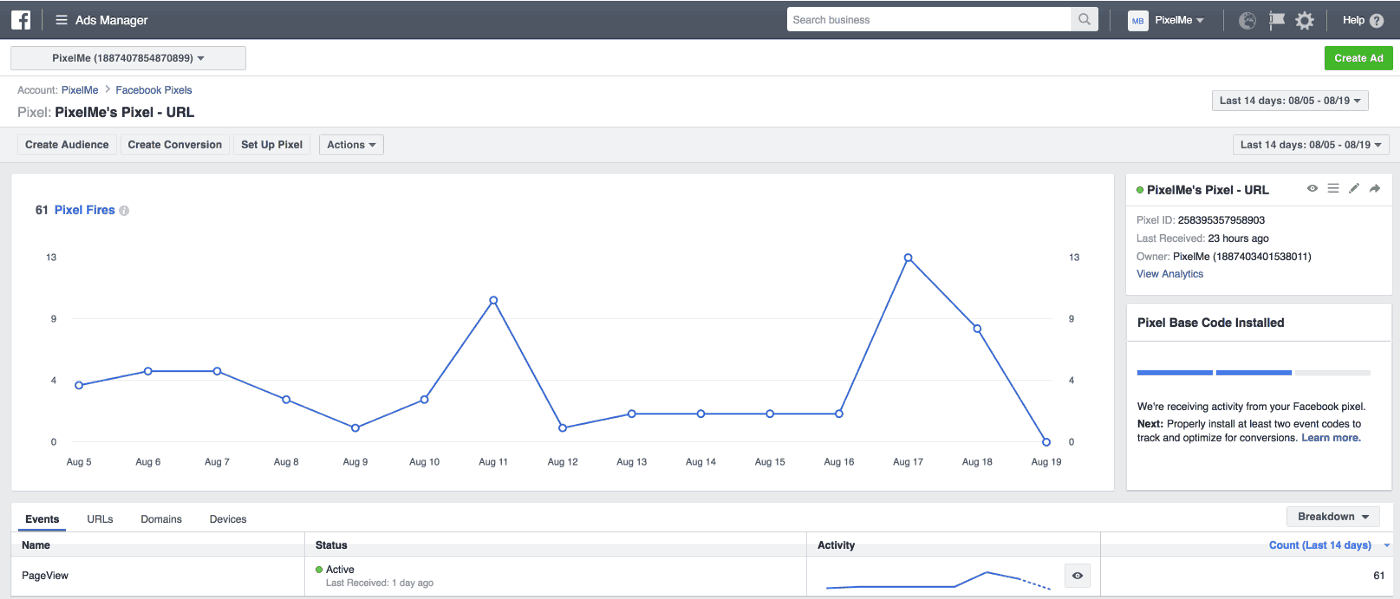Open the View Analytics link
Screen dimensions: 1400x599
click(1169, 274)
